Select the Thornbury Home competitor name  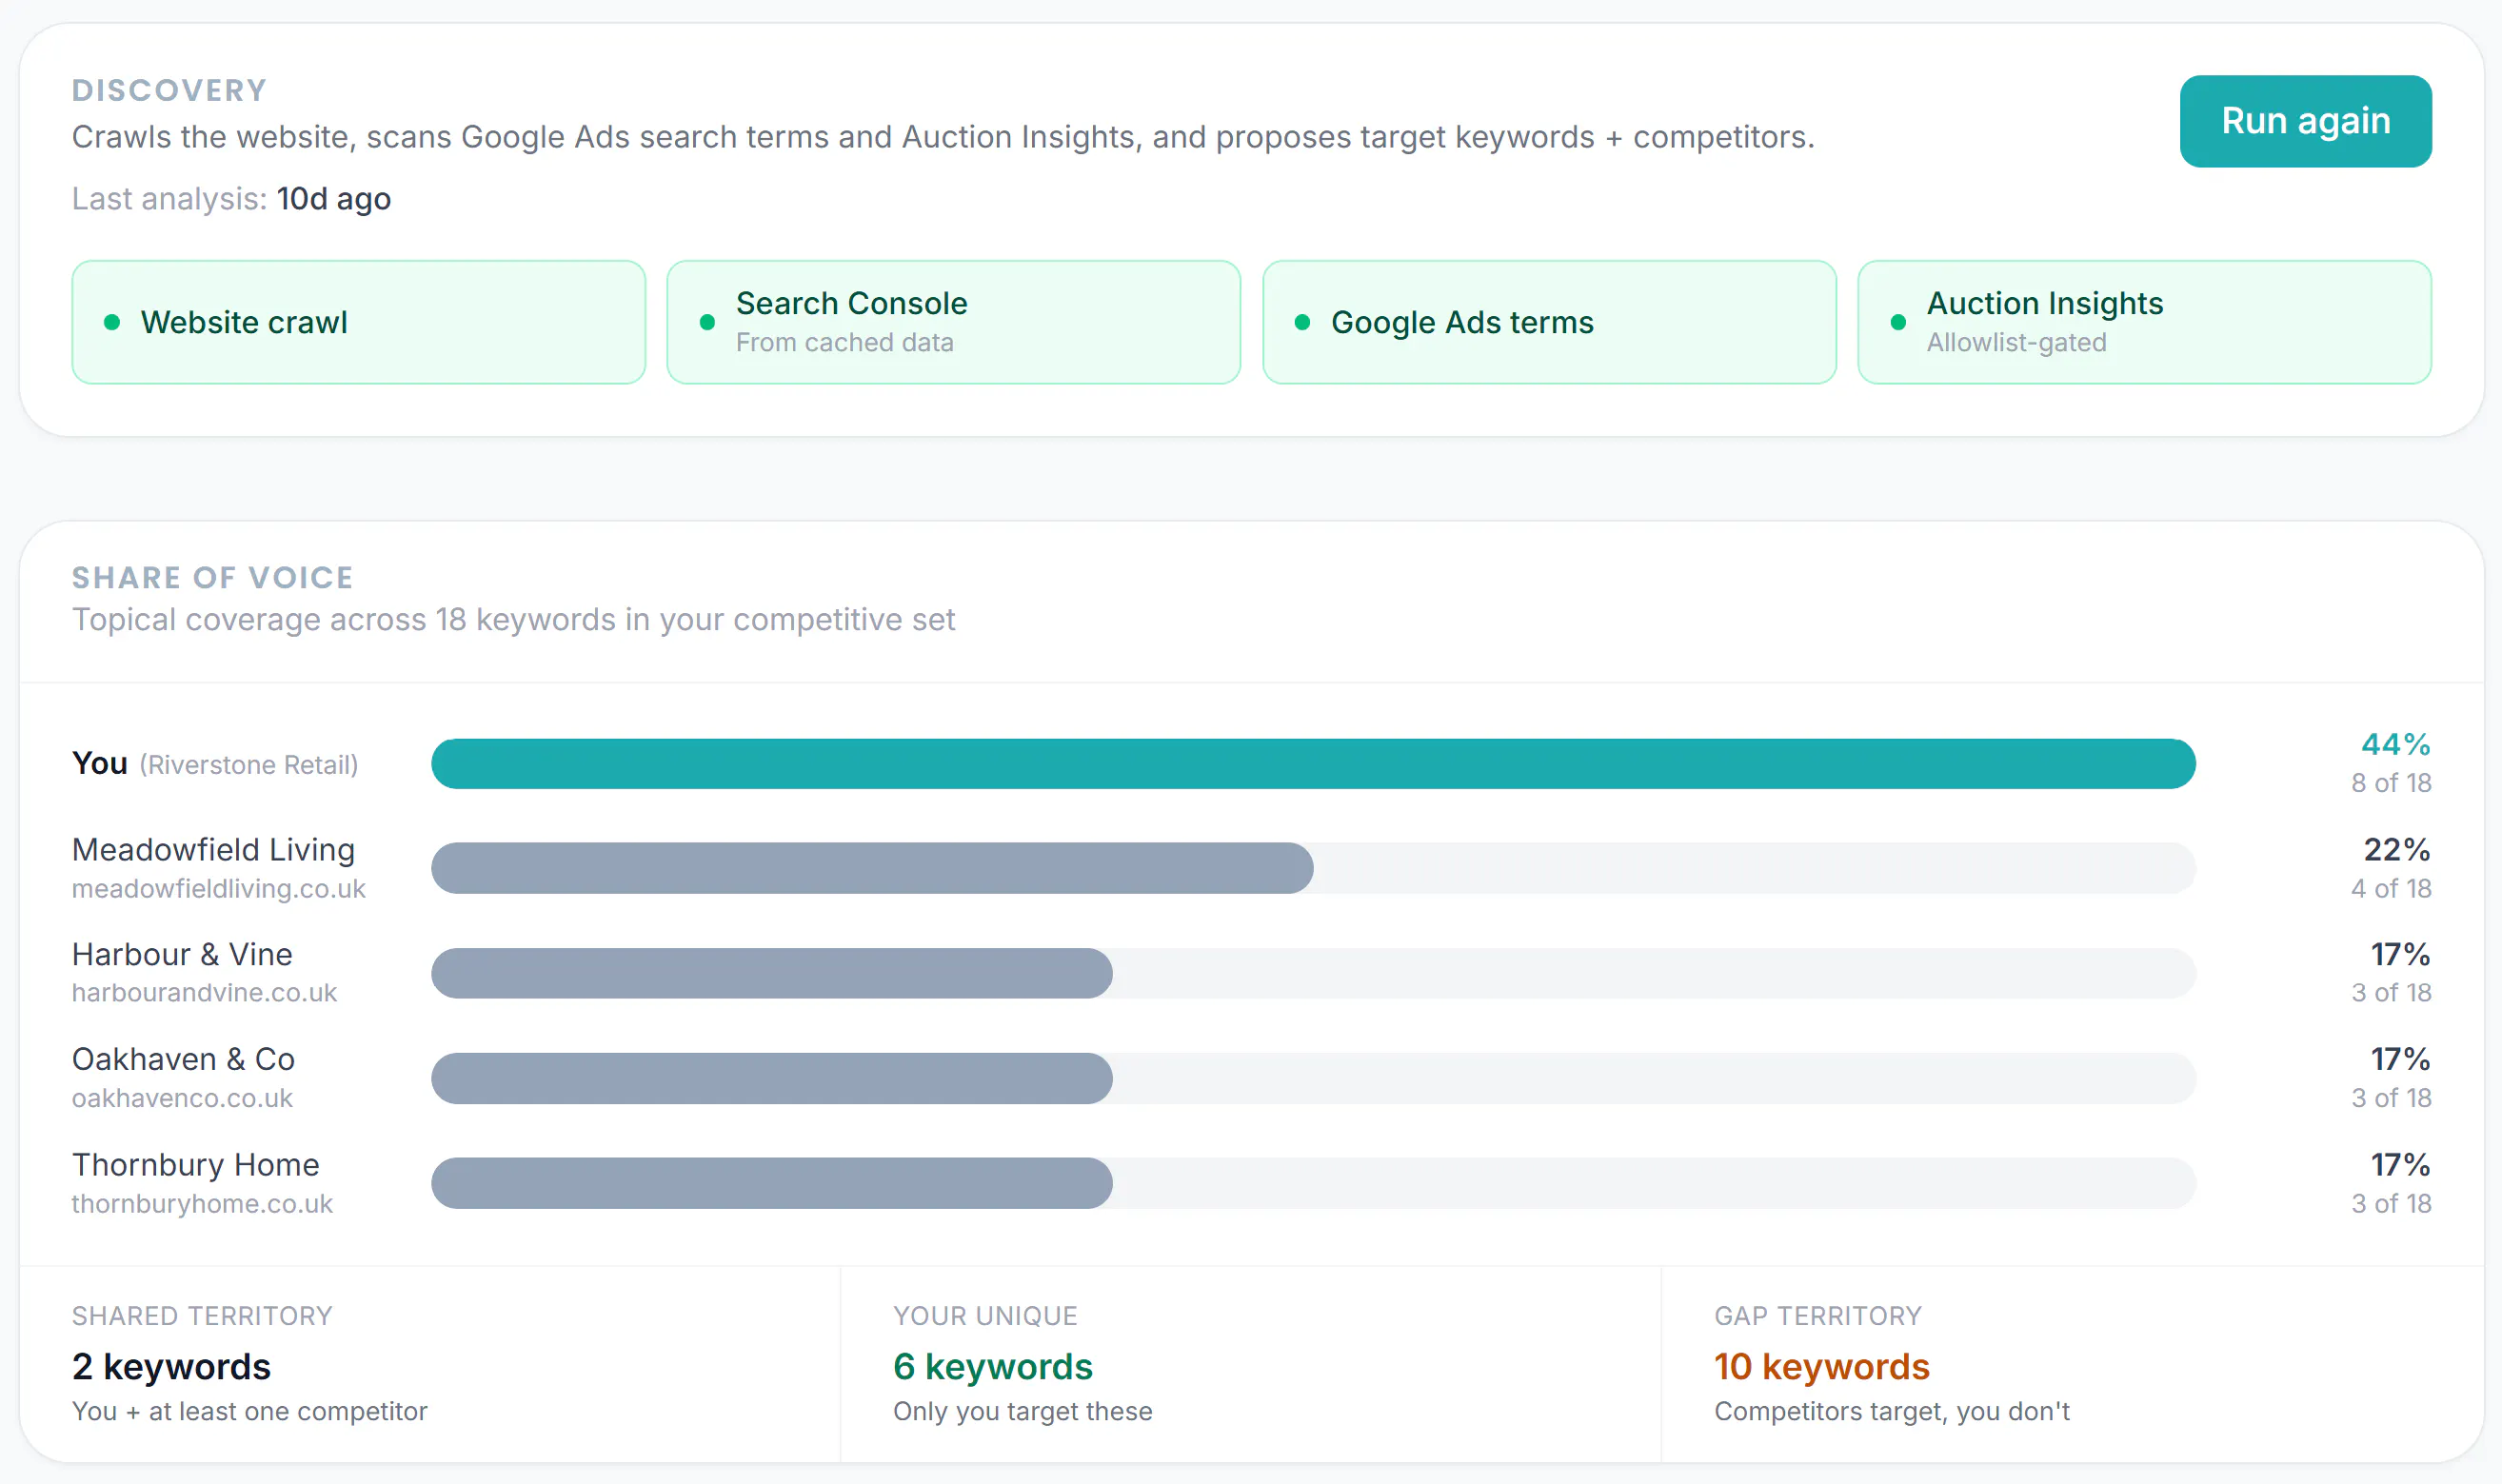pyautogui.click(x=195, y=1164)
